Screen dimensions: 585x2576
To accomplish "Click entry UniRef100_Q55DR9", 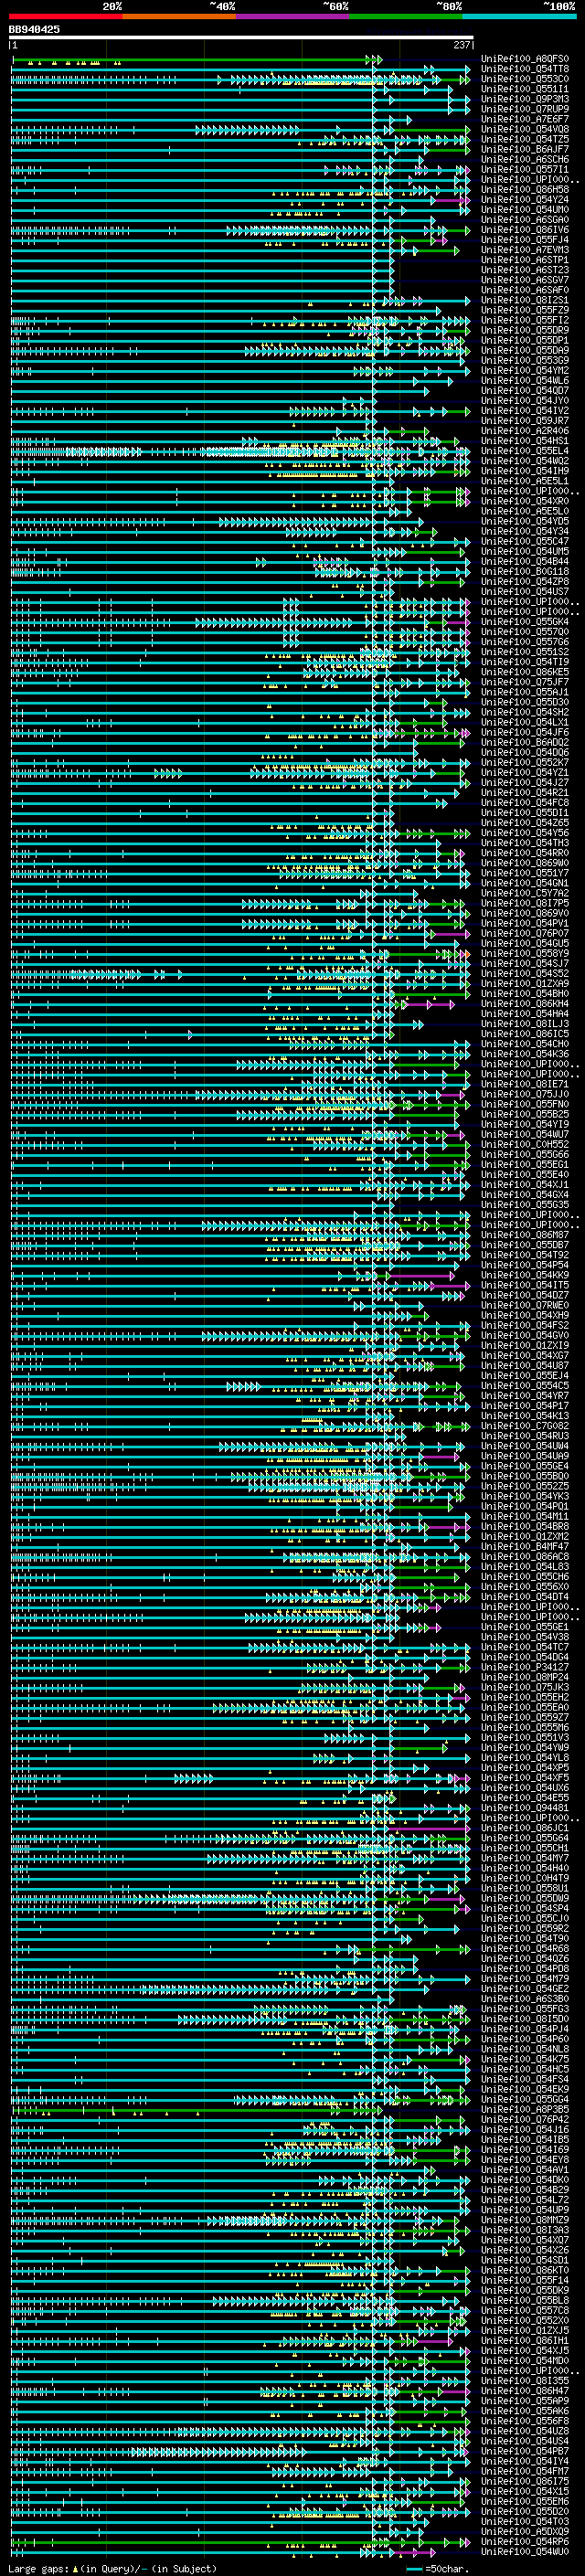I will pos(524,330).
